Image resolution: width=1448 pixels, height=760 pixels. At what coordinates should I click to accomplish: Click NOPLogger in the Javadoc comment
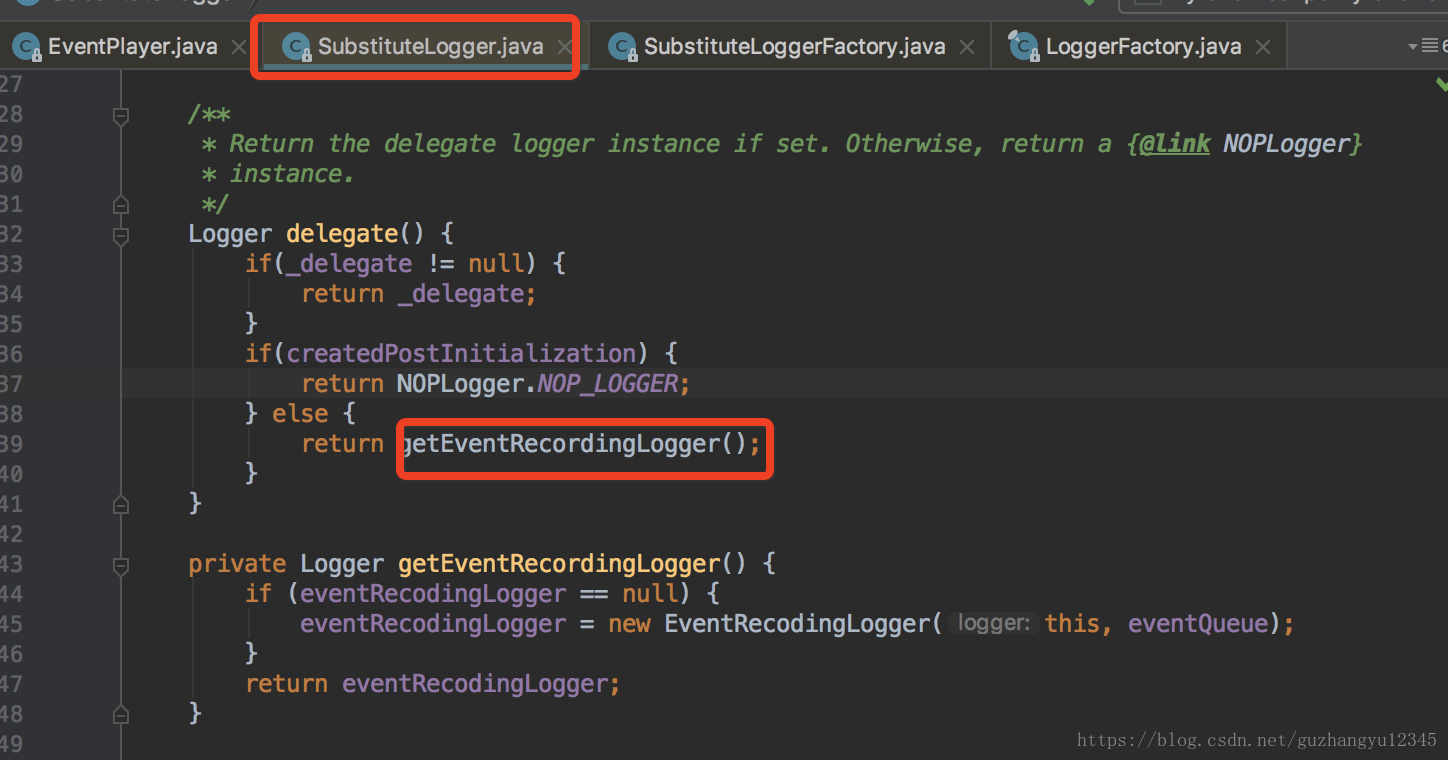click(x=1286, y=144)
